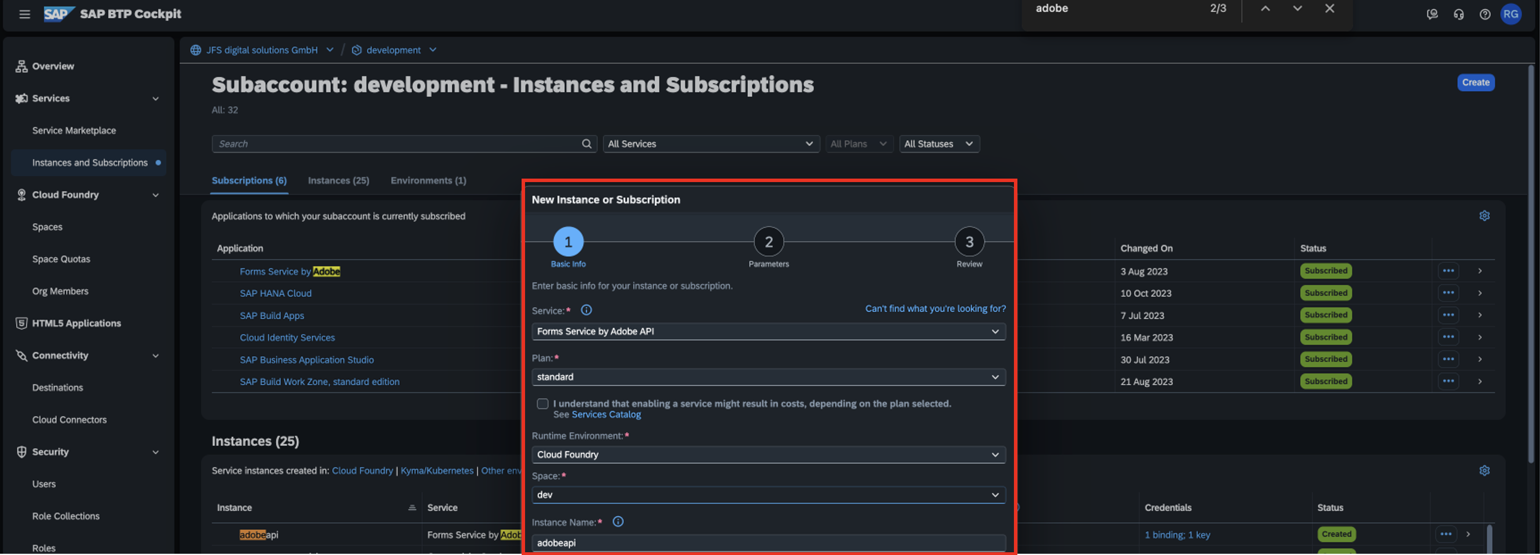Screen dimensions: 1540x555
Task: Open the hamburger navigation menu
Action: [x=24, y=14]
